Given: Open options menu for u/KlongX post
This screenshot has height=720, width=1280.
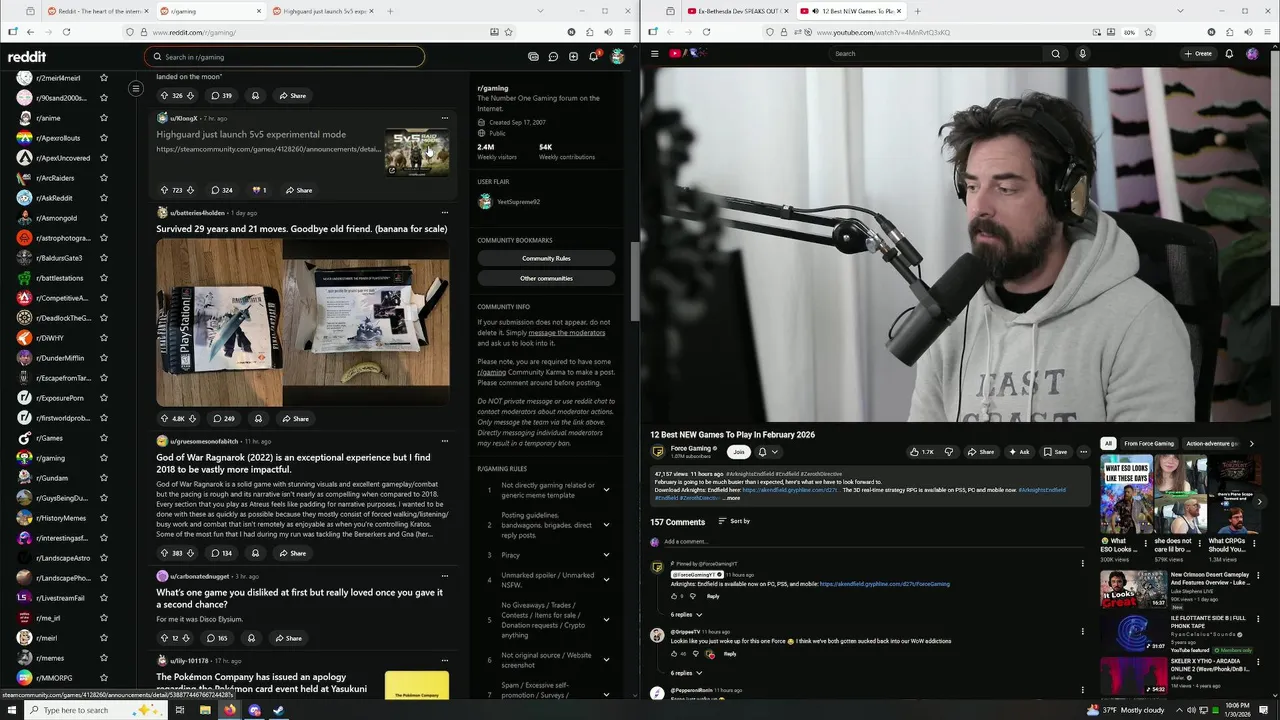Looking at the screenshot, I should (x=445, y=118).
